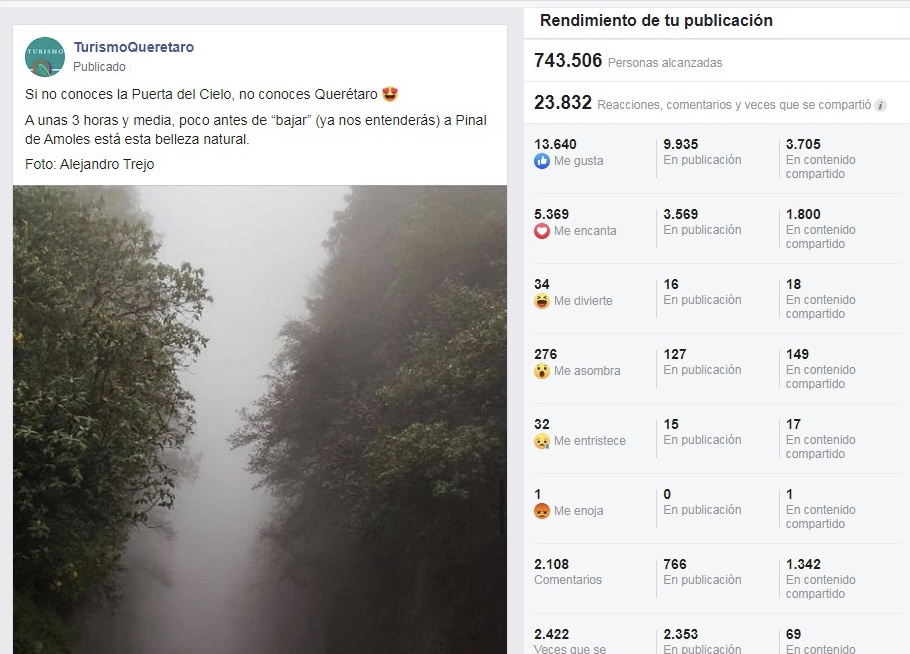910x654 pixels.
Task: Click the Me gusta thumbs-up icon
Action: 541,161
